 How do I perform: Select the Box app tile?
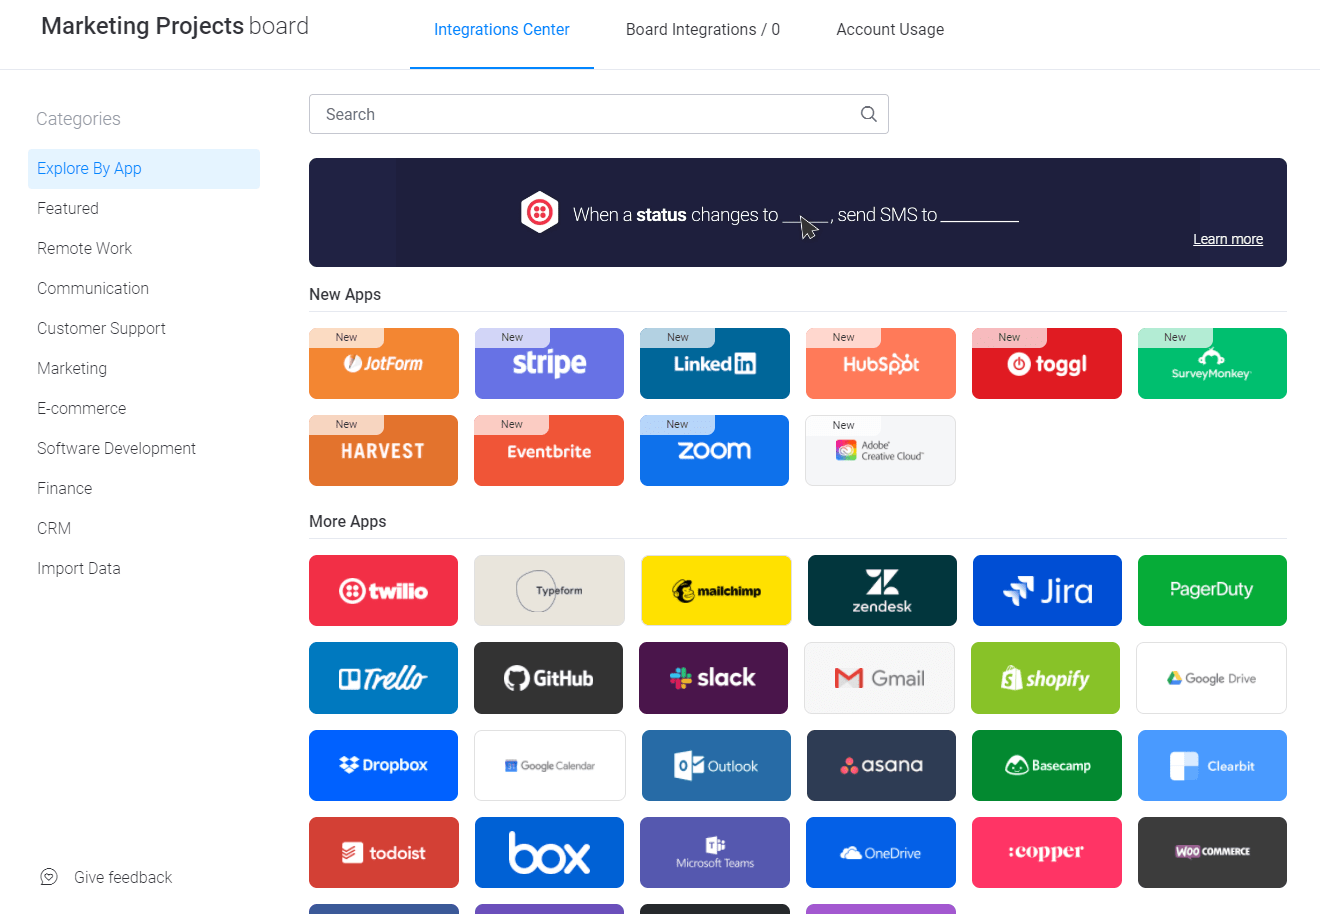coord(549,852)
